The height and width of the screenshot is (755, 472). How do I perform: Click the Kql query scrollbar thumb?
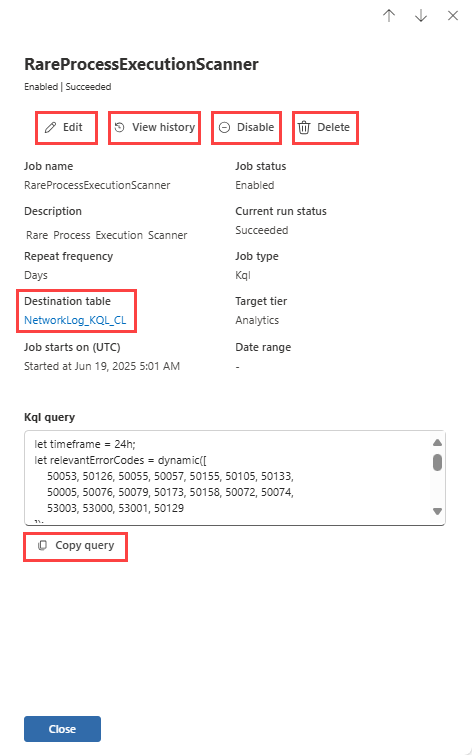point(437,462)
